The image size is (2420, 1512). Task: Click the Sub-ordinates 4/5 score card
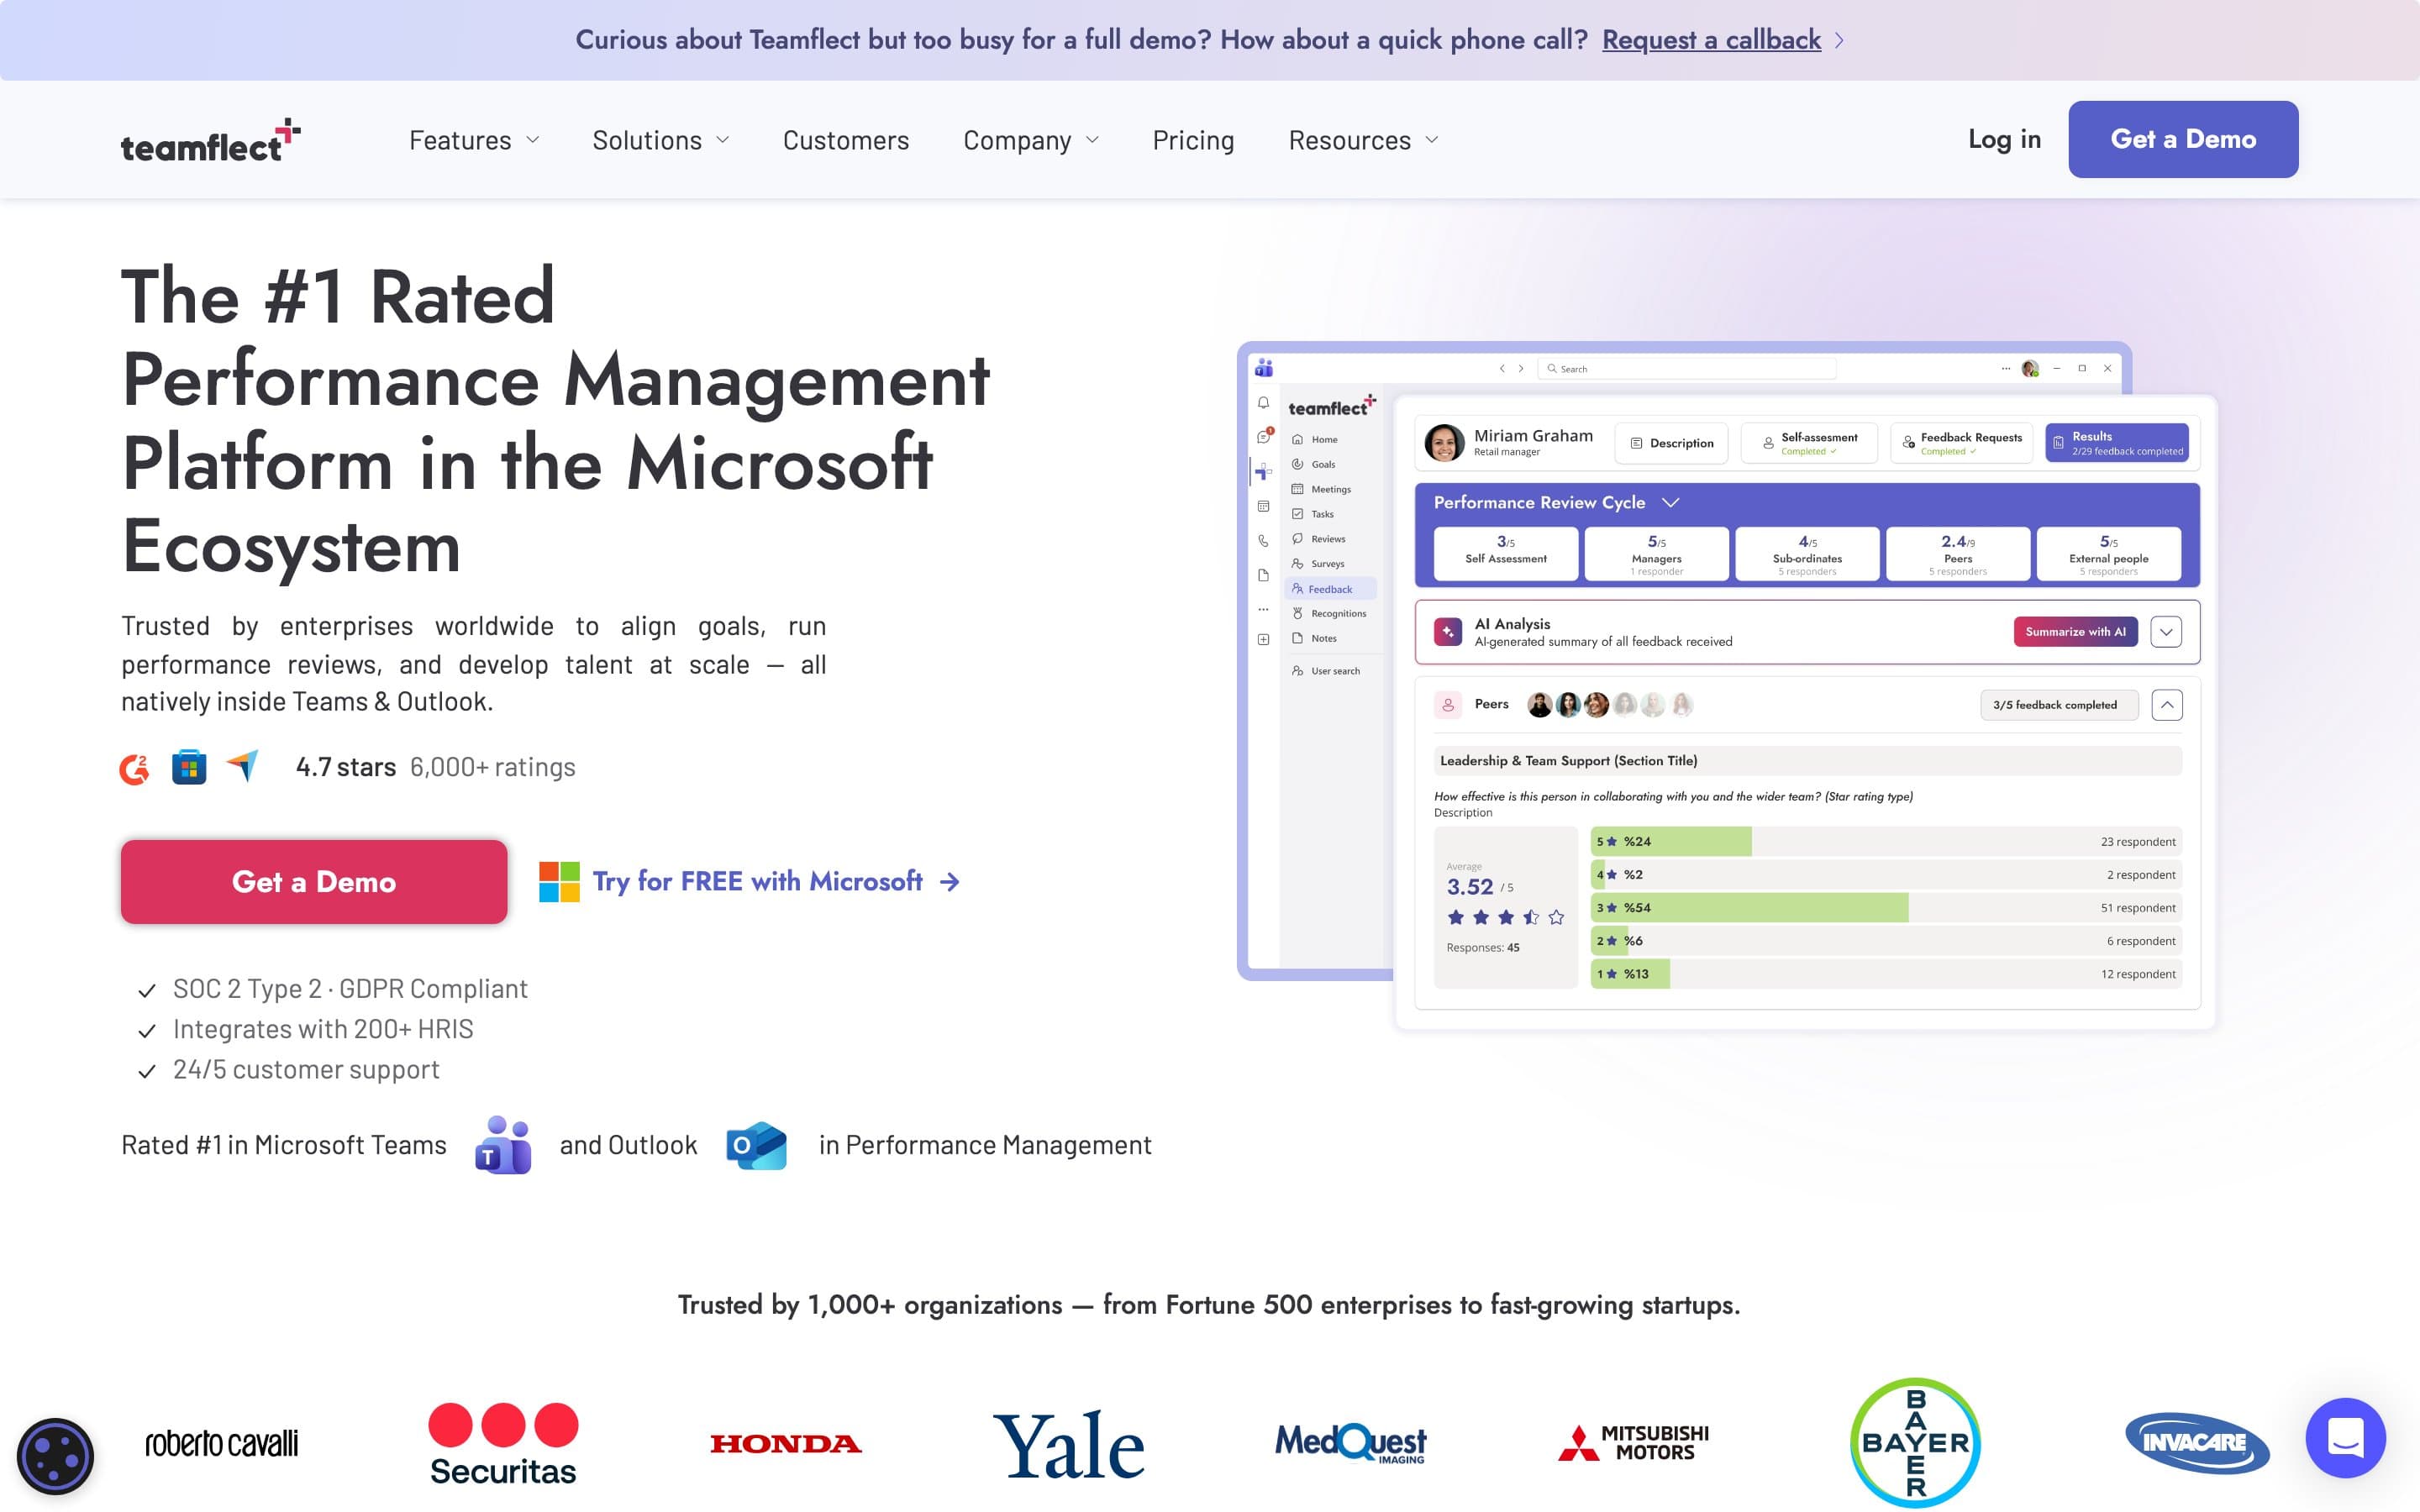(x=1807, y=554)
